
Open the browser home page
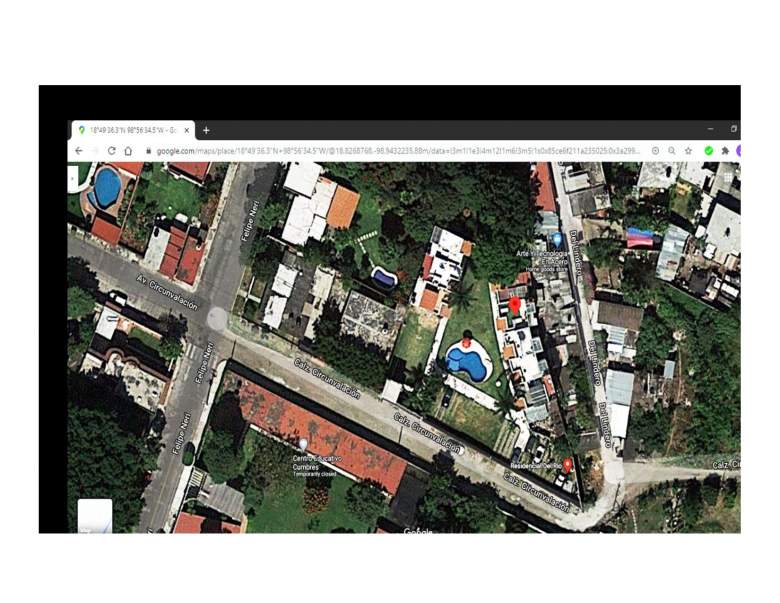point(128,151)
